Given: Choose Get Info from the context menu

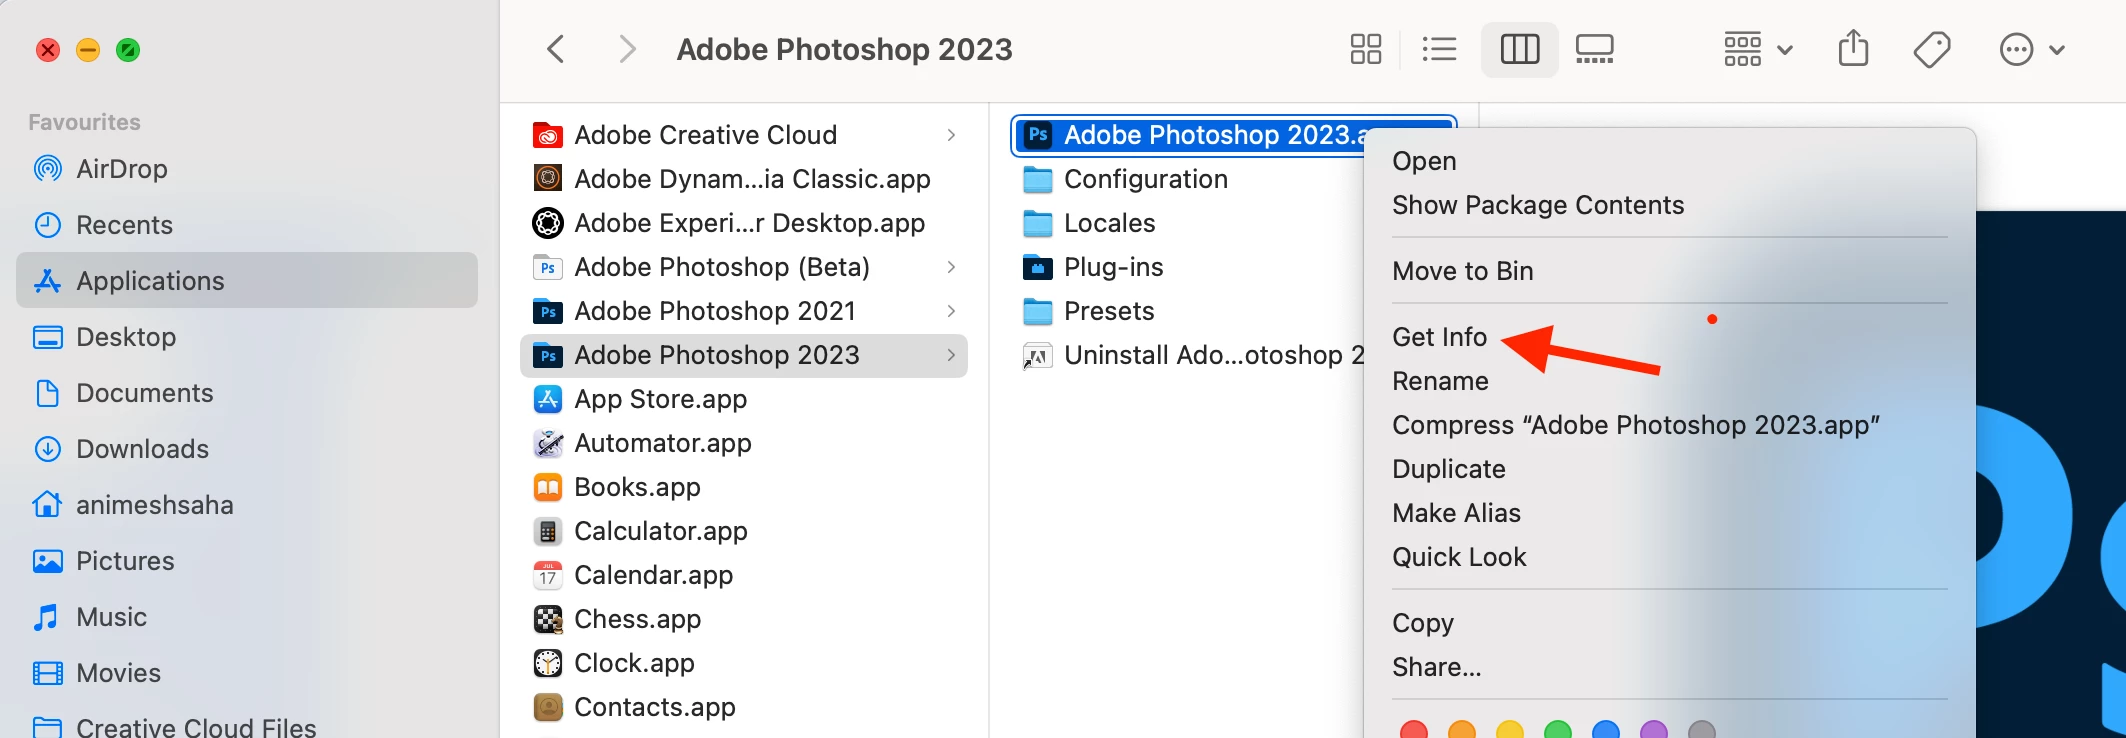Looking at the screenshot, I should (x=1439, y=337).
